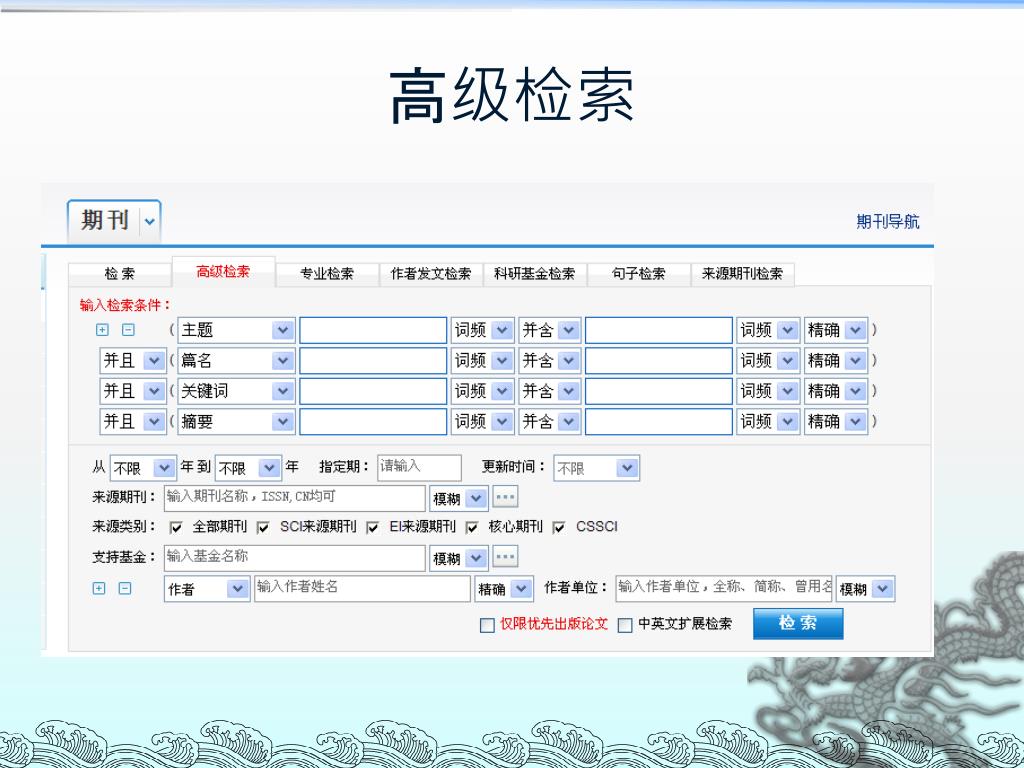Remove a search condition row with the minus icon beside 主题
Screen dimensions: 1024x768
(128, 330)
